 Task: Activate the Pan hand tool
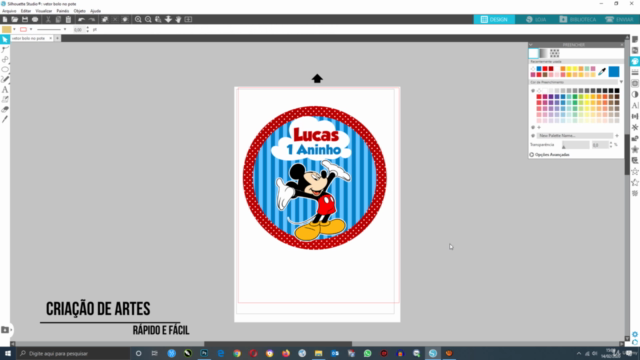pyautogui.click(x=178, y=19)
